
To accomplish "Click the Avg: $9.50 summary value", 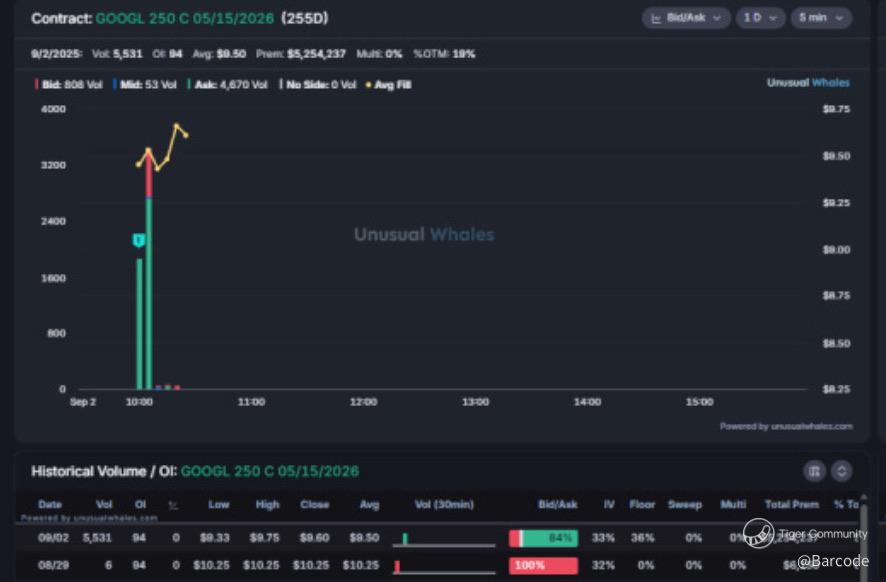I will [x=219, y=54].
